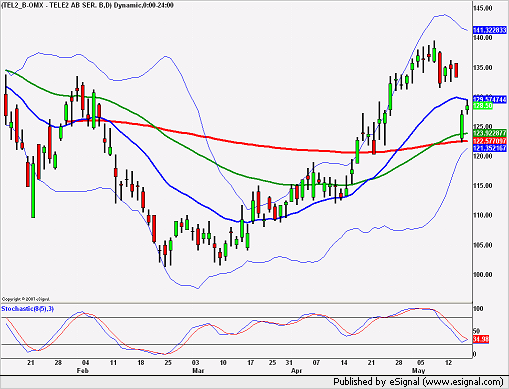The image size is (509, 389).
Task: Select the red 122.577097 value tag
Action: point(490,141)
